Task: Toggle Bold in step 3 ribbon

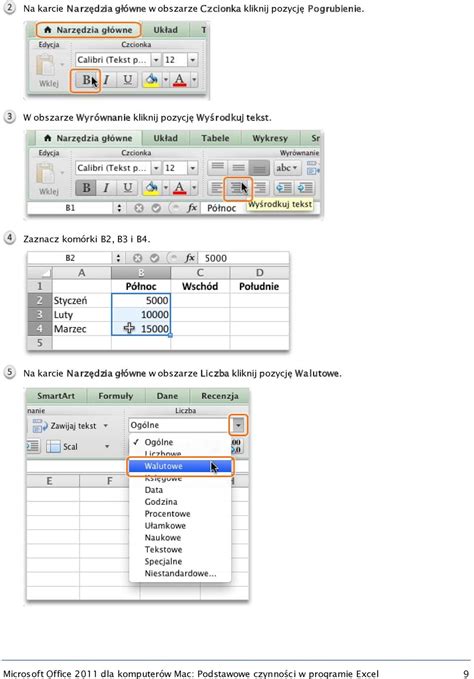Action: click(87, 188)
